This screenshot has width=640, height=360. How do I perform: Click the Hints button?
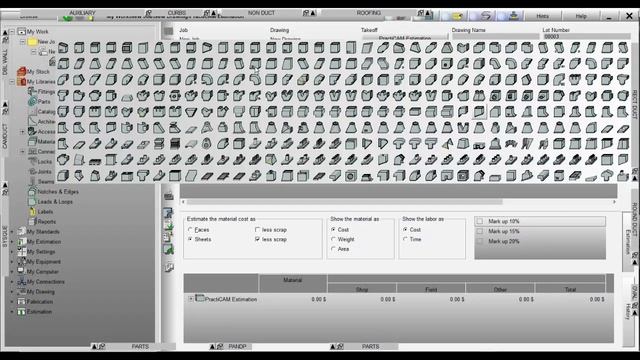542,16
